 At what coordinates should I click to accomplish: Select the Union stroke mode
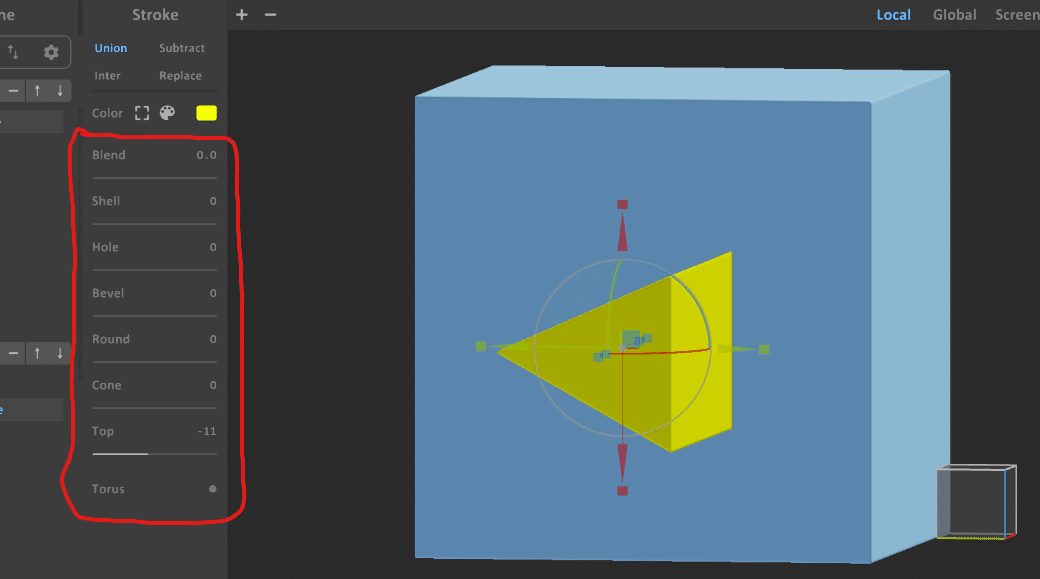click(x=111, y=48)
